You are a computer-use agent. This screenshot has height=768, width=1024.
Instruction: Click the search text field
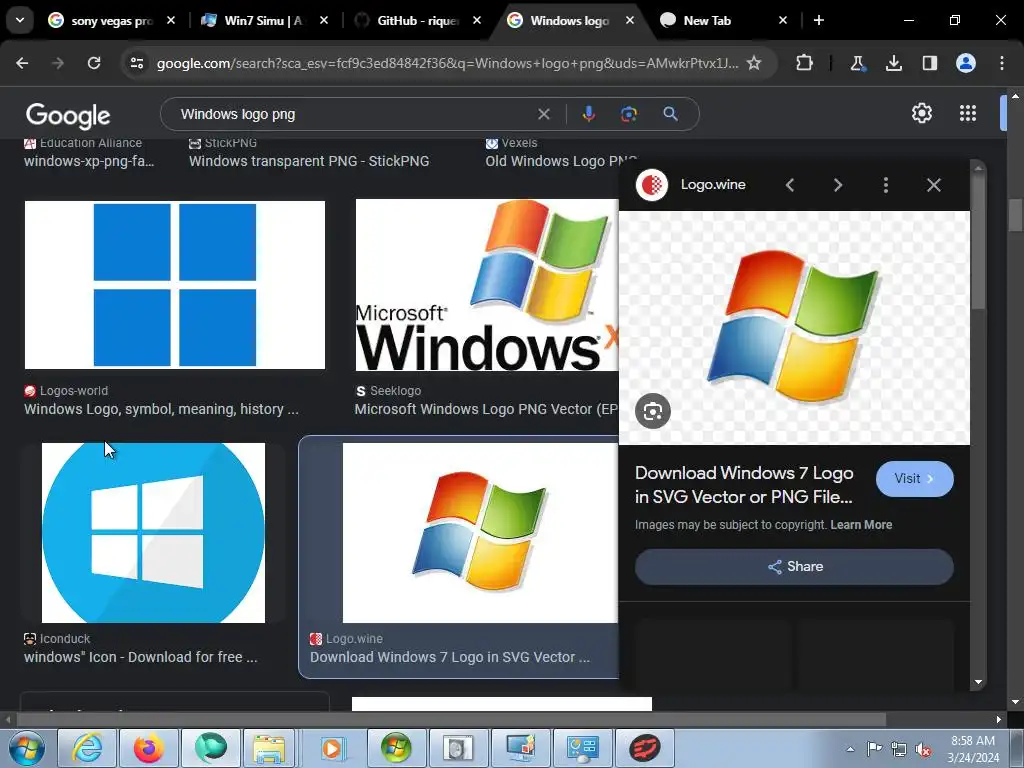coord(353,114)
